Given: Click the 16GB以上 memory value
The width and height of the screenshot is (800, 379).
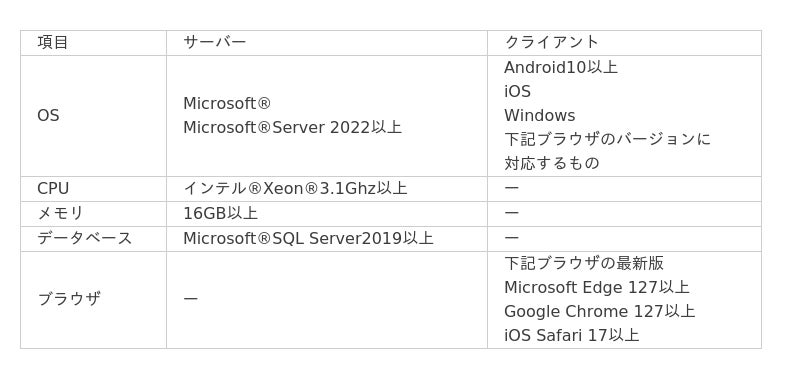Looking at the screenshot, I should click(220, 214).
